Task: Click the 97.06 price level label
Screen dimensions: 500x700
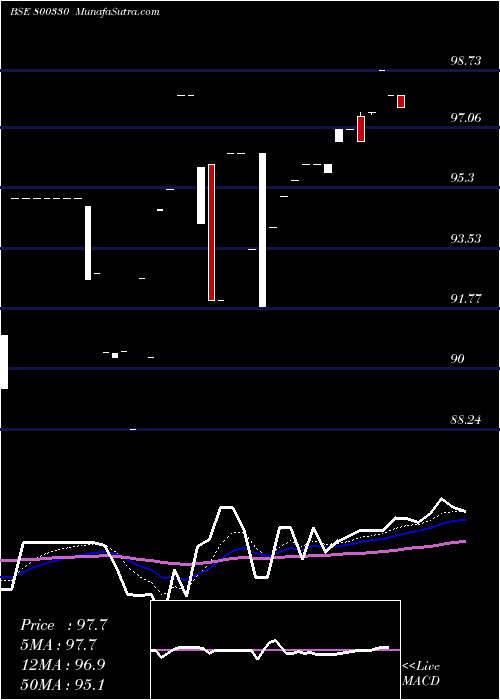Action: pyautogui.click(x=466, y=118)
